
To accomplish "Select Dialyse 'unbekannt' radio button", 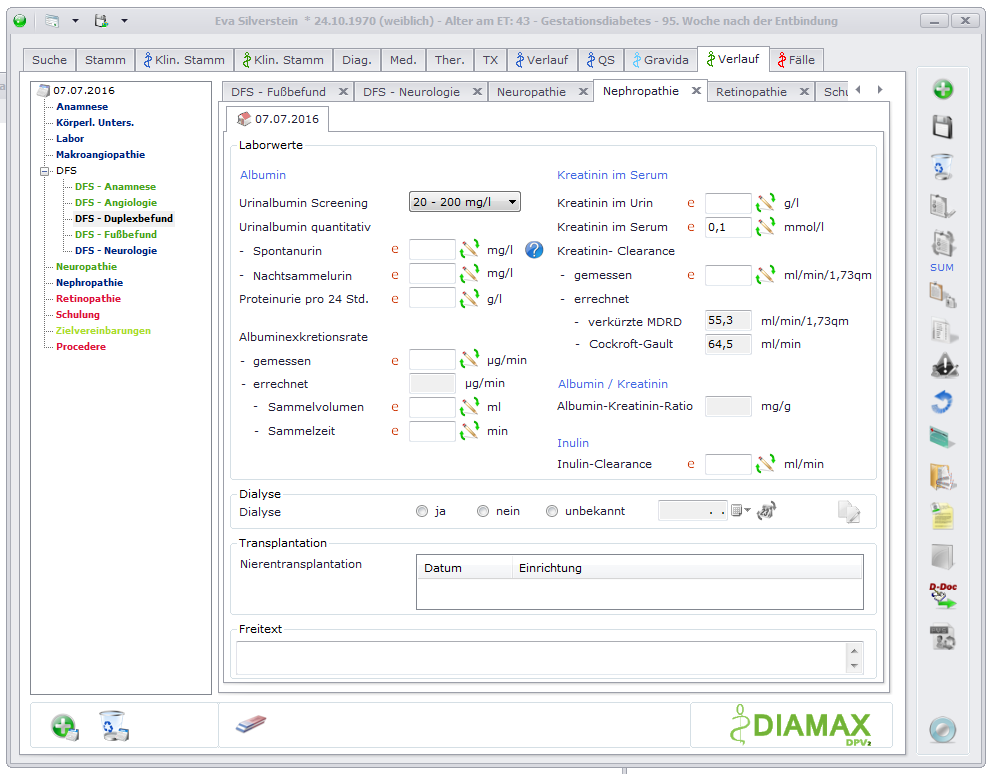I will click(552, 511).
